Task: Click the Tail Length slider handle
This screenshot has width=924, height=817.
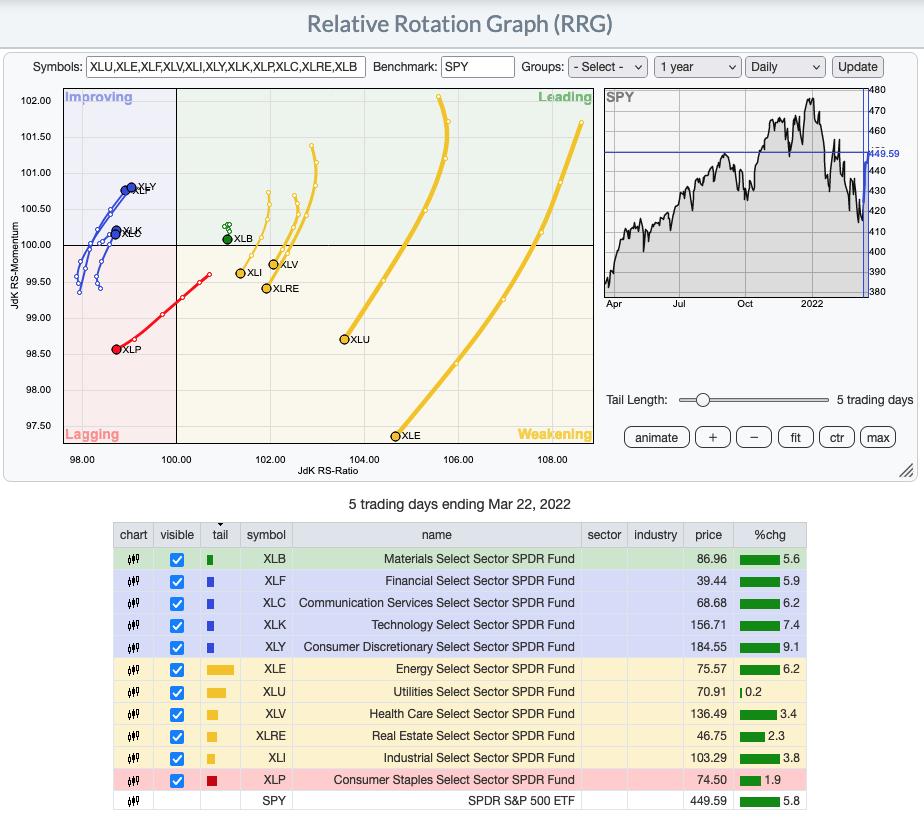Action: 702,400
